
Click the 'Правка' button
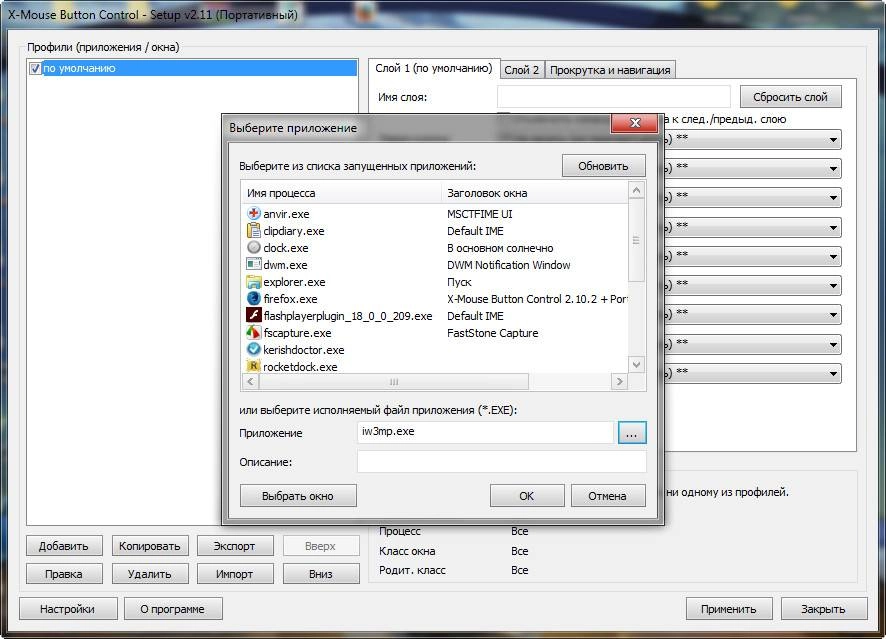[64, 574]
